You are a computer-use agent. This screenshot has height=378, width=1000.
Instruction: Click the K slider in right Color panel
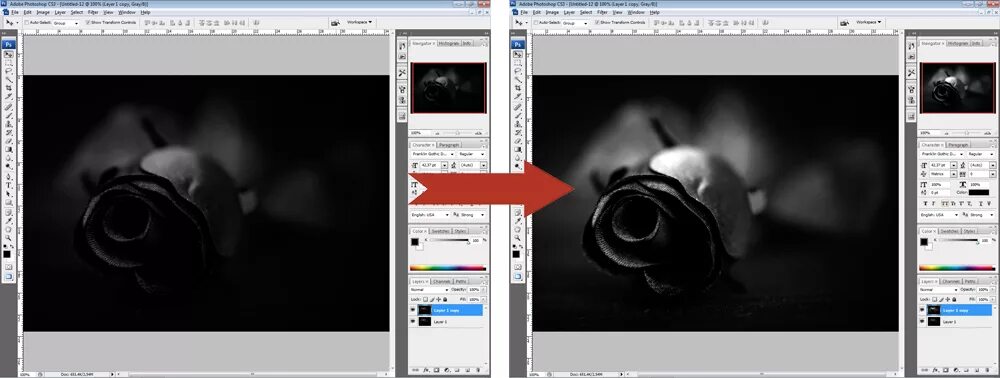959,240
